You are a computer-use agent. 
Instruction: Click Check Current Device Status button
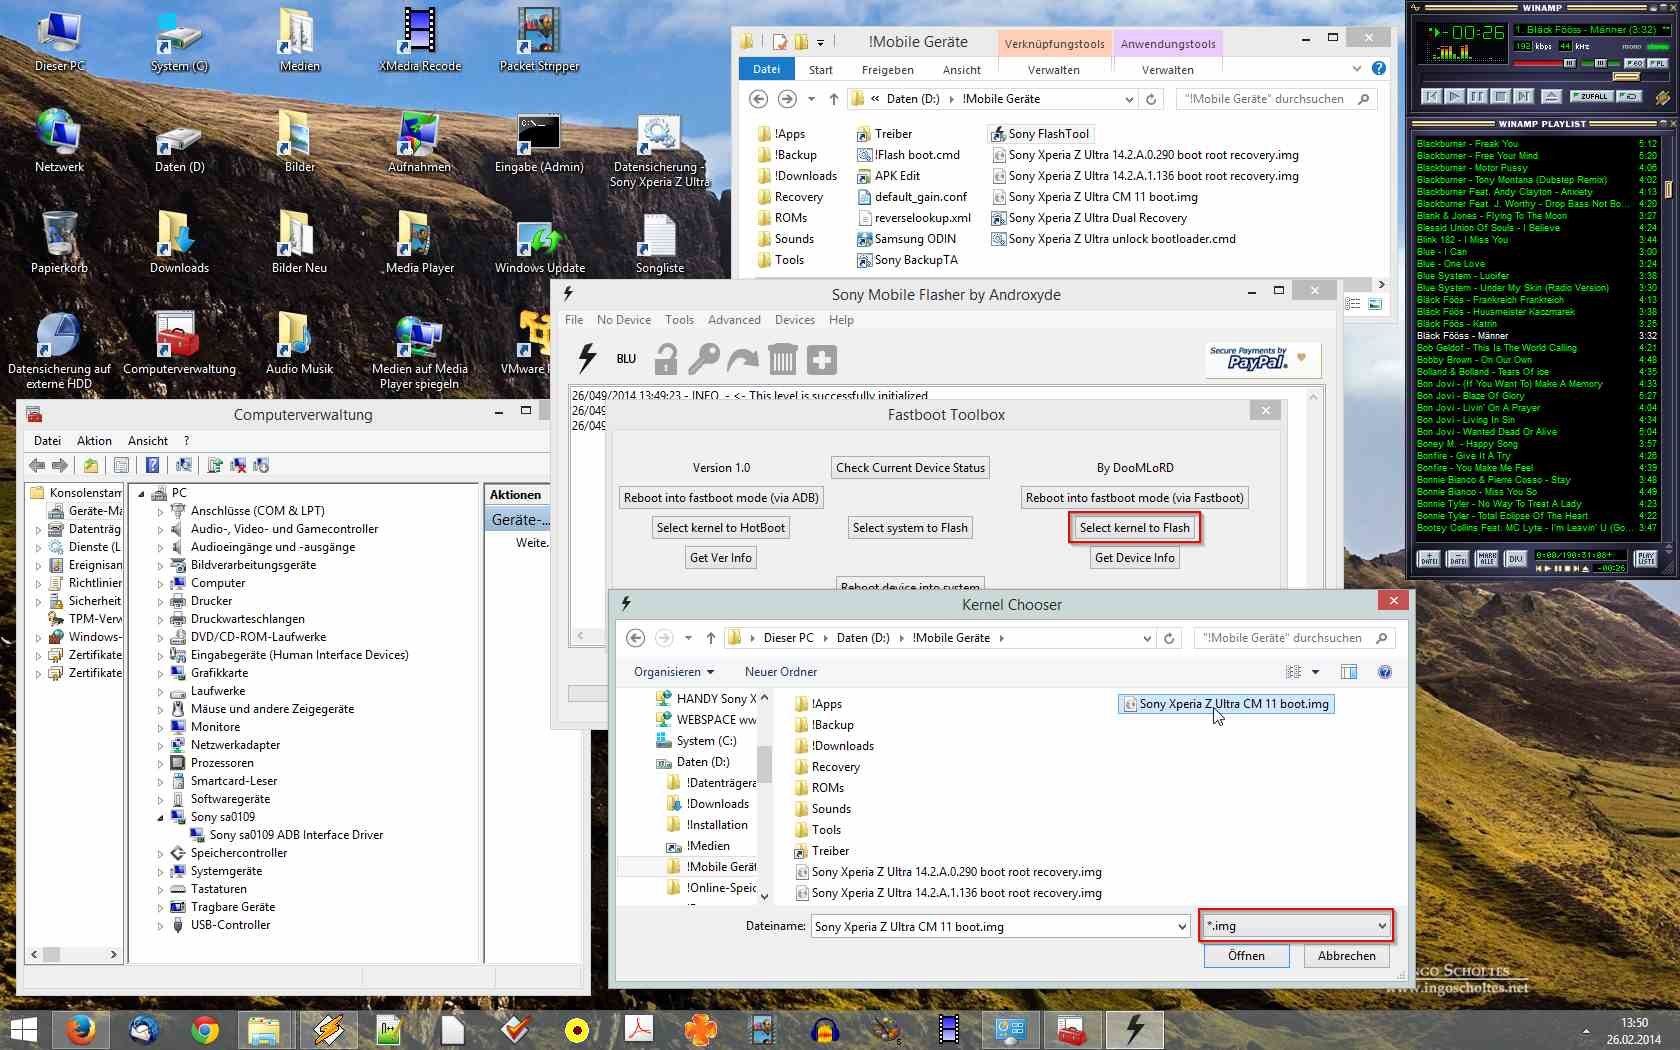(910, 468)
